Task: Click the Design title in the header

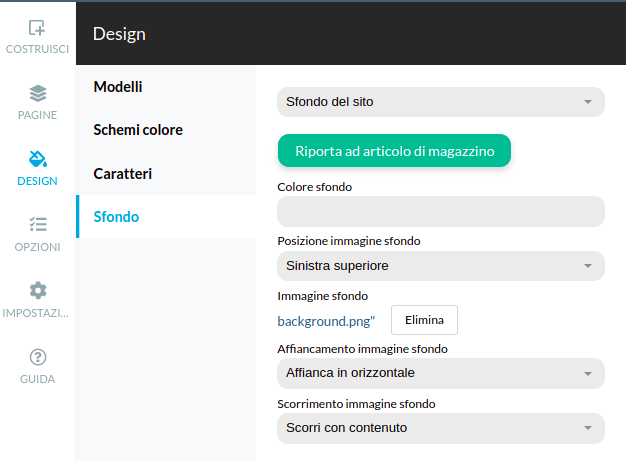Action: coord(119,34)
